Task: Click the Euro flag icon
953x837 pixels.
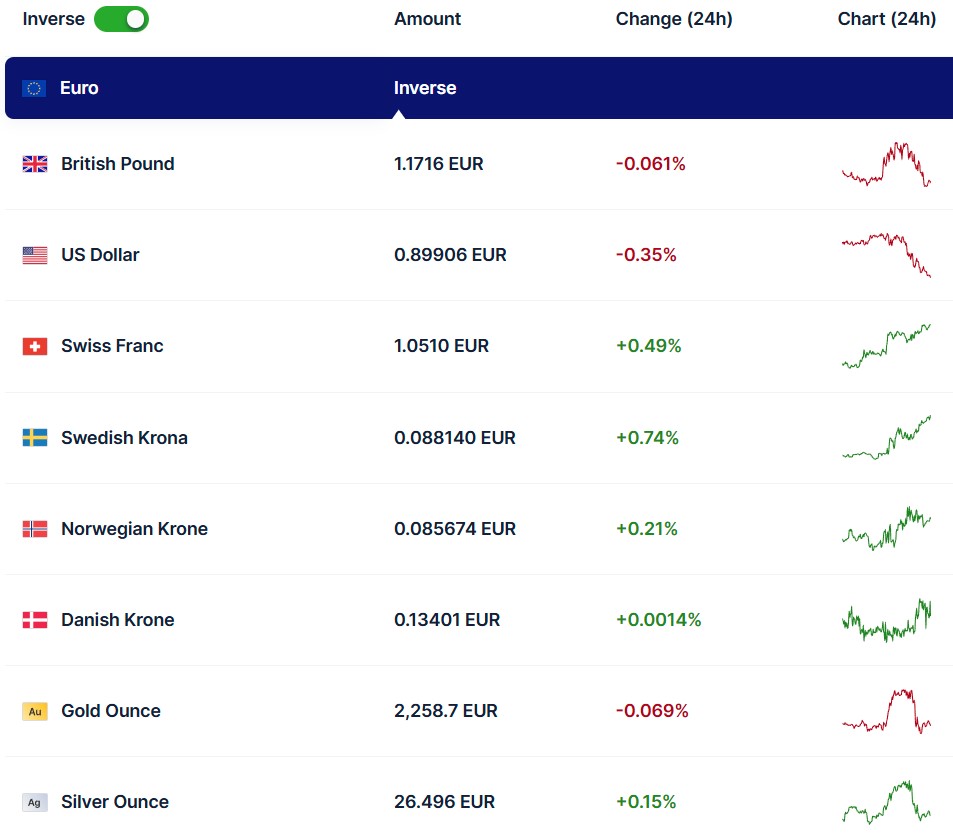Action: click(x=34, y=88)
